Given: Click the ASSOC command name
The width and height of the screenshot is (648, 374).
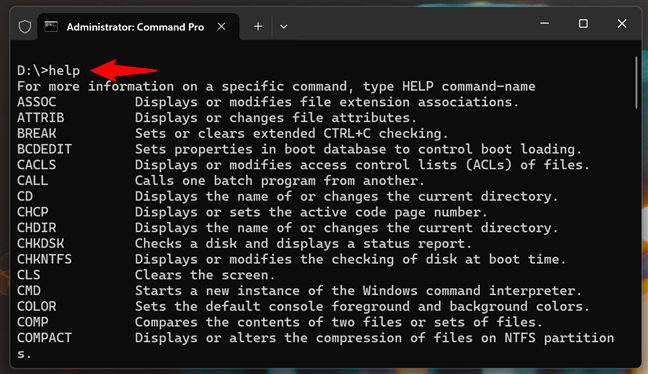Looking at the screenshot, I should [36, 102].
